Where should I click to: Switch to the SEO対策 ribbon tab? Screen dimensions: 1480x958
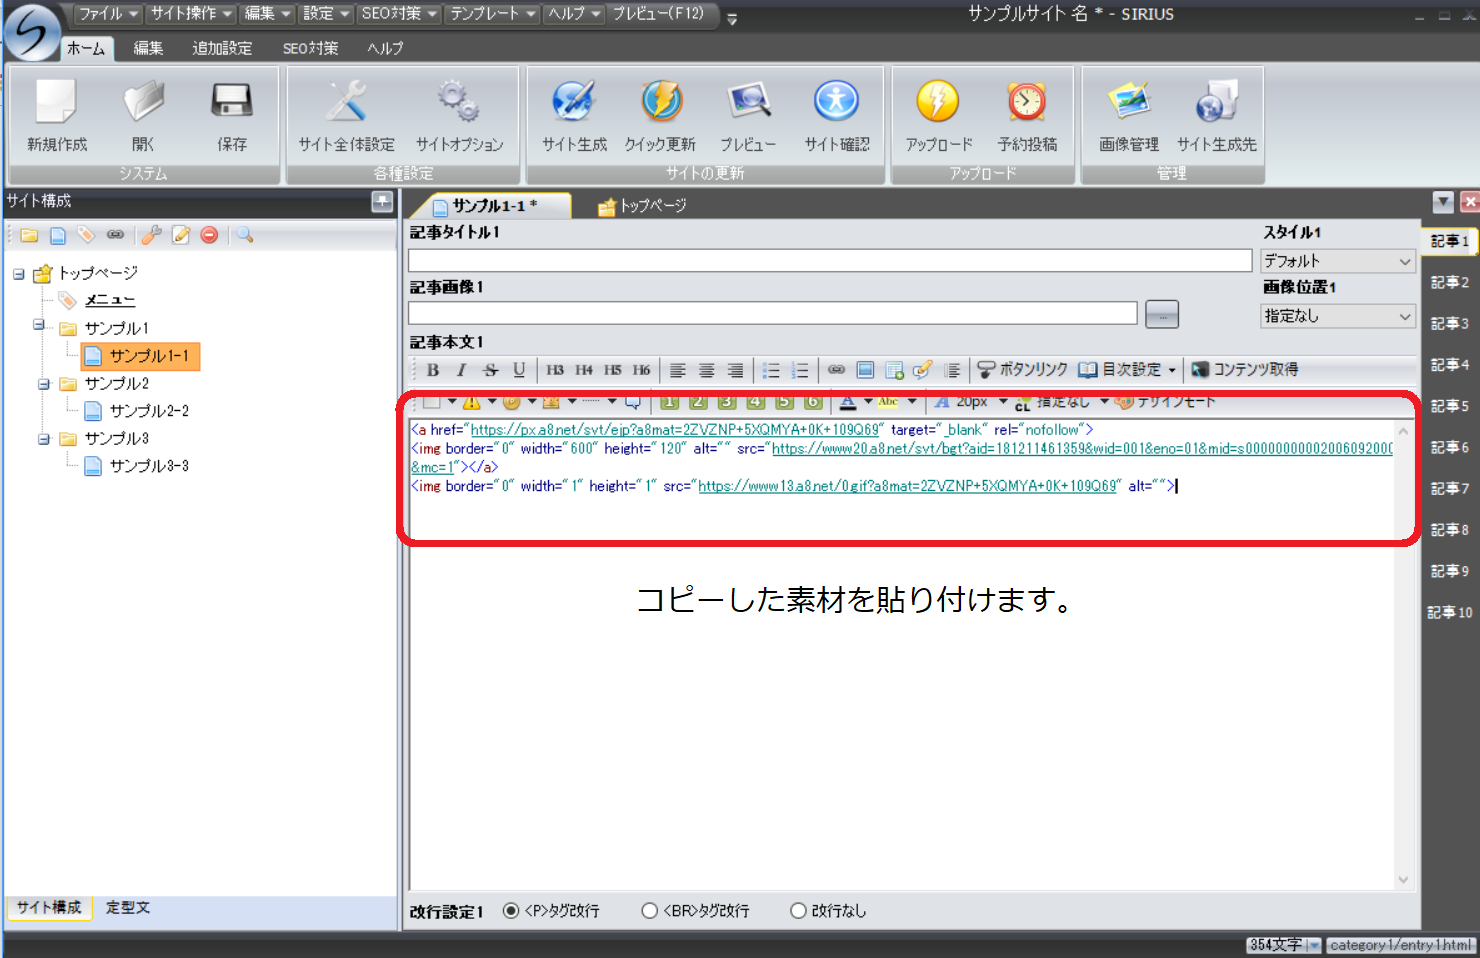[310, 48]
